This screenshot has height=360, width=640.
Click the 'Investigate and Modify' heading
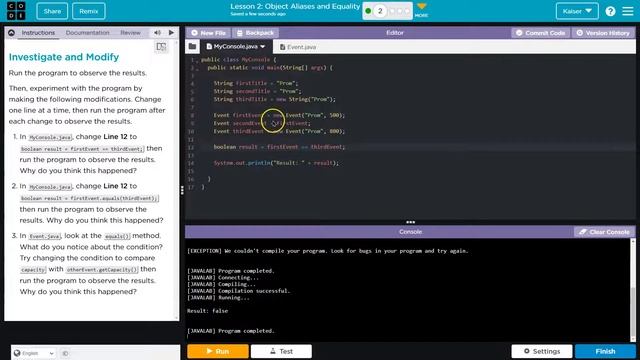point(64,57)
